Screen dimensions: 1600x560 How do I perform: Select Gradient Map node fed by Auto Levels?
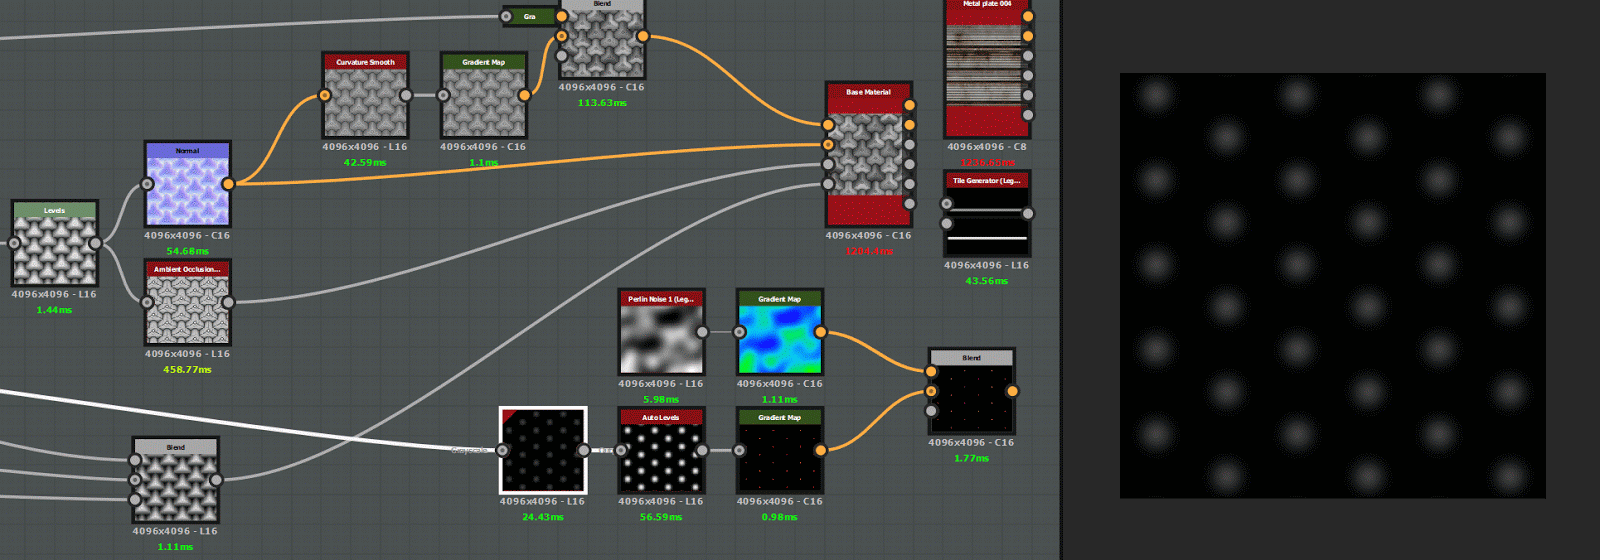point(779,450)
